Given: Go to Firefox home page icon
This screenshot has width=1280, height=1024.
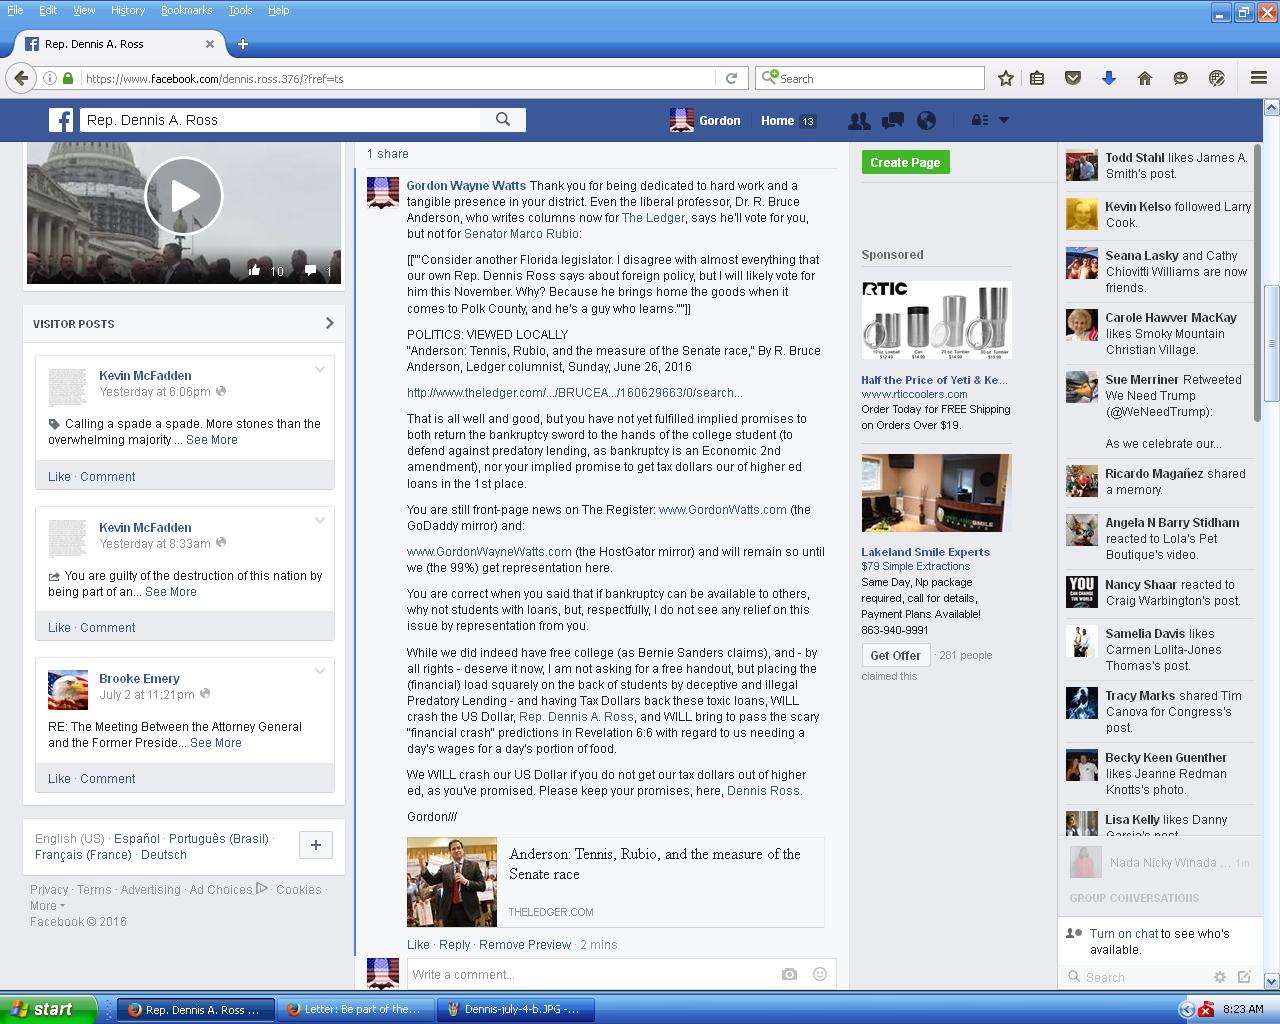Looking at the screenshot, I should (1145, 78).
